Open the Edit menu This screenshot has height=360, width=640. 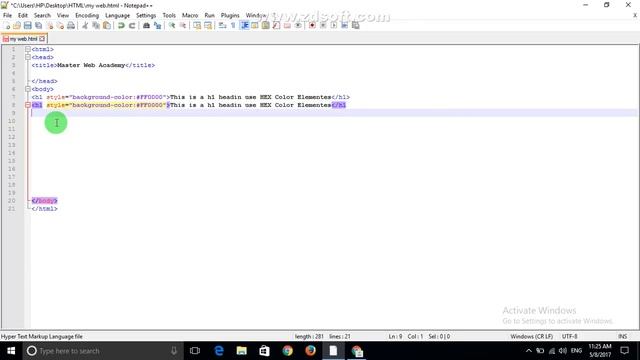click(23, 15)
